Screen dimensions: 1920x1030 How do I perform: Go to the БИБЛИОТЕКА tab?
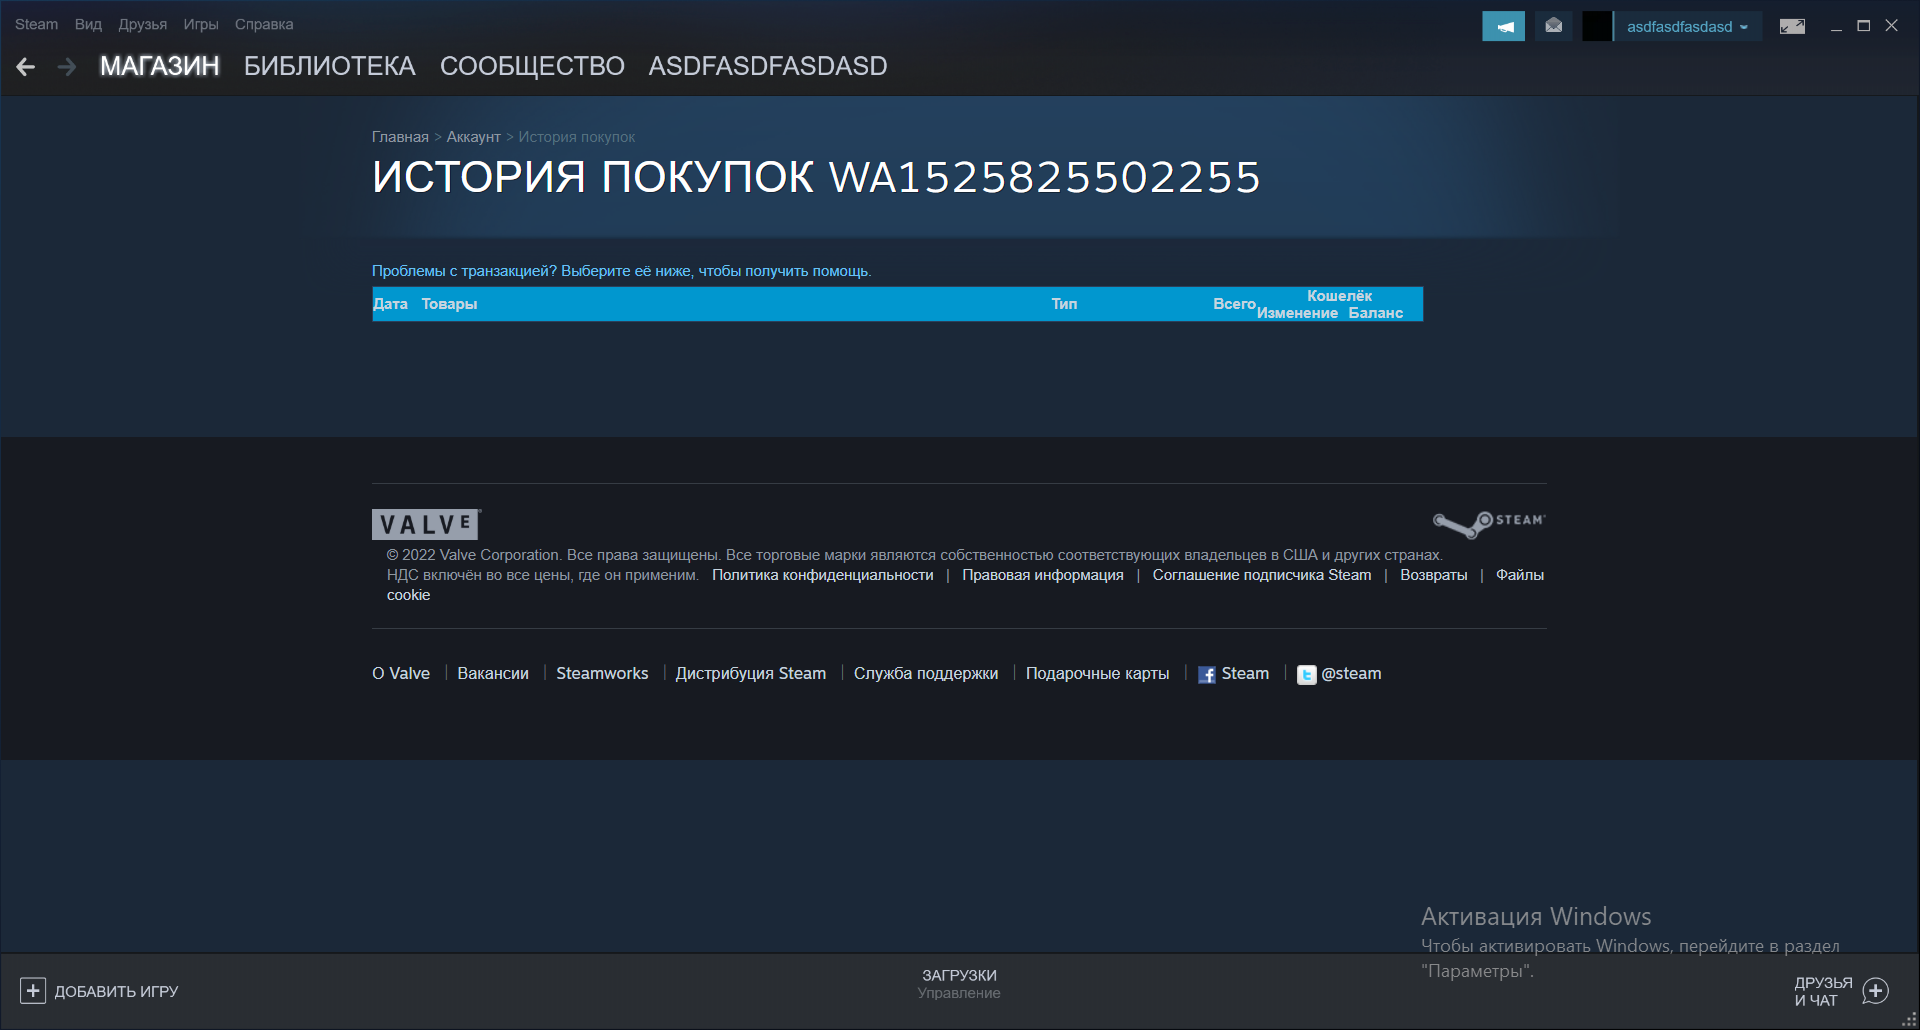click(330, 66)
